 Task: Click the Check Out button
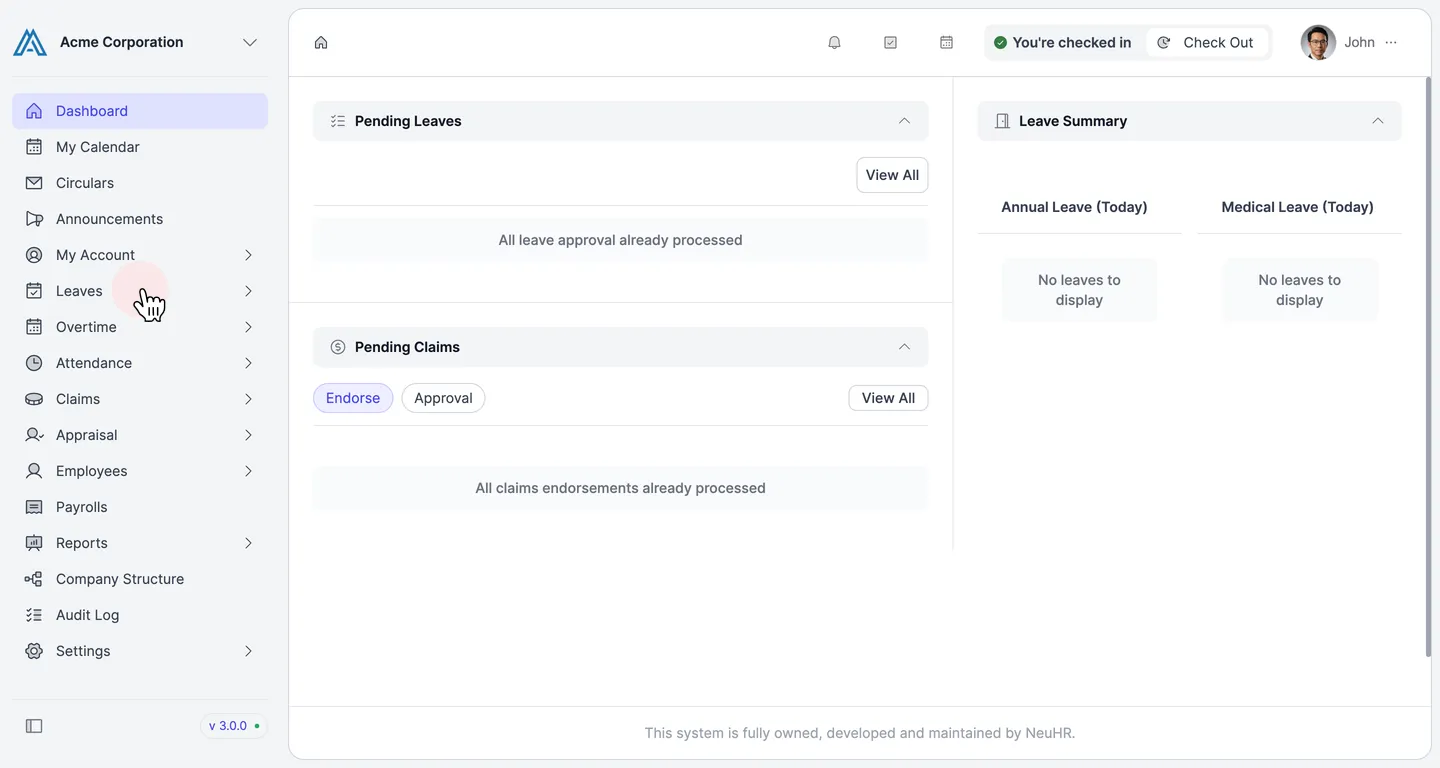click(1206, 42)
